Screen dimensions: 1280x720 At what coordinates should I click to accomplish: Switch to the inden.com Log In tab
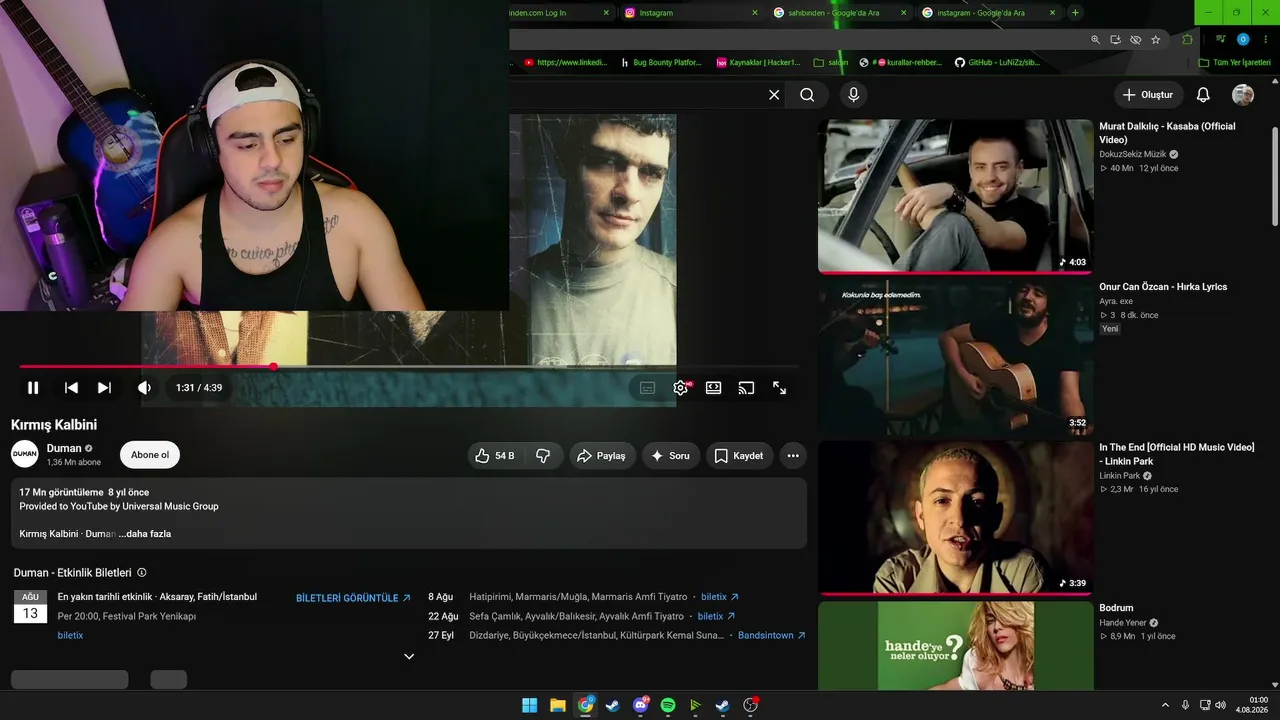pos(560,13)
